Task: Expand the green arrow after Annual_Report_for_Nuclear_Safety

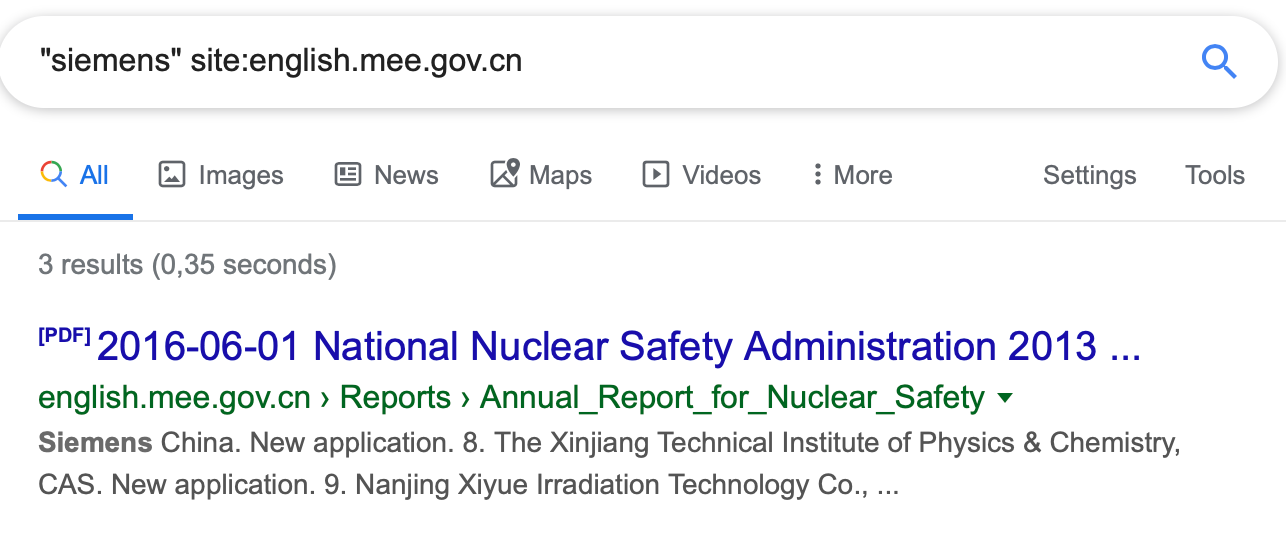Action: pyautogui.click(x=1005, y=399)
